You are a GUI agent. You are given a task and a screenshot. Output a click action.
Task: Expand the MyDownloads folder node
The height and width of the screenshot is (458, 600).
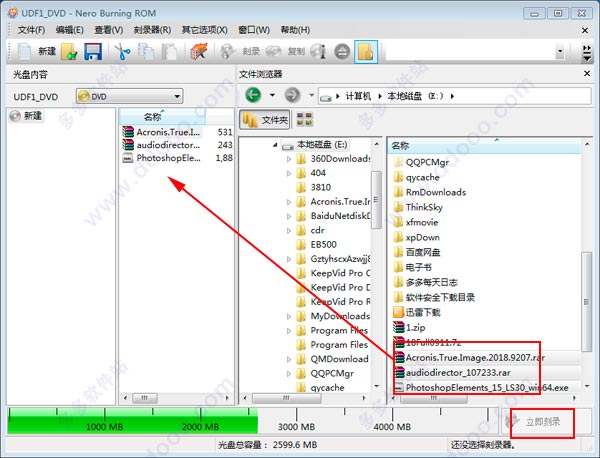pyautogui.click(x=289, y=316)
